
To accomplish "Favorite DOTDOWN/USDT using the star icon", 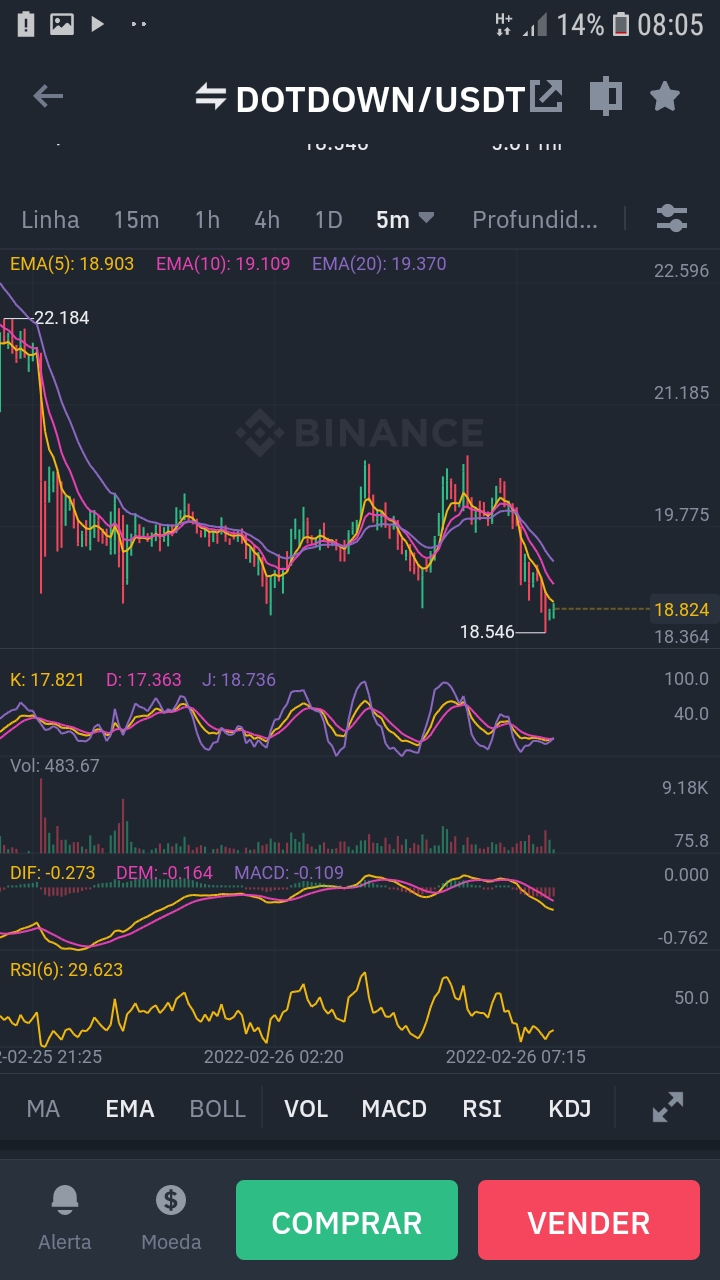I will coord(663,96).
